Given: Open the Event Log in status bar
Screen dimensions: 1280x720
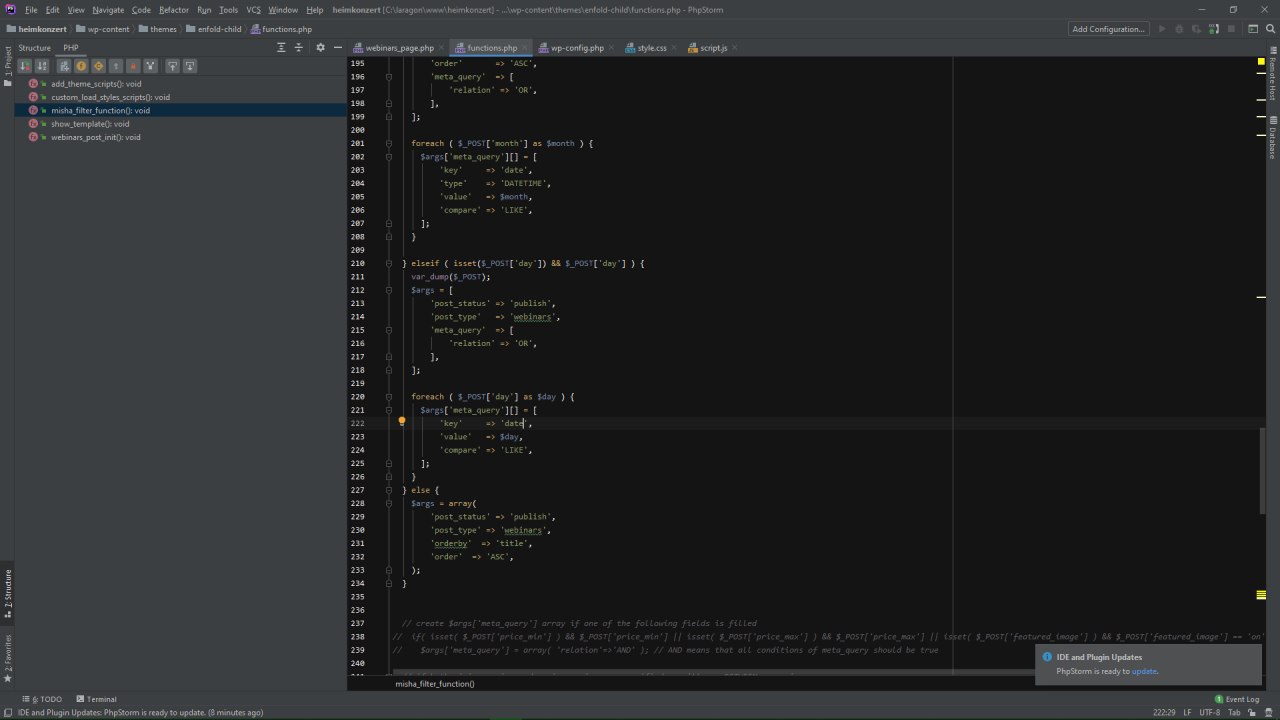Looking at the screenshot, I should pos(1236,699).
